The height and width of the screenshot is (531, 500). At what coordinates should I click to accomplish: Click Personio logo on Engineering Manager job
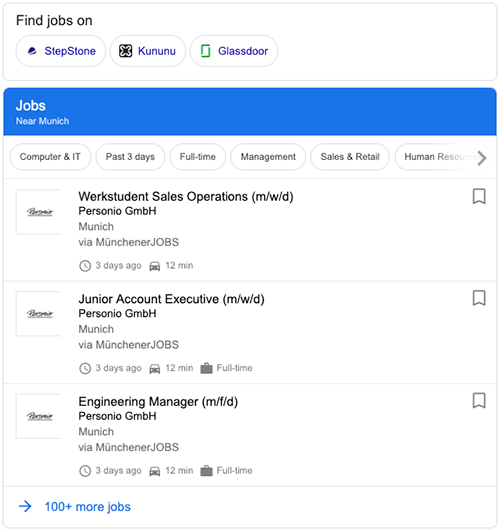[39, 416]
